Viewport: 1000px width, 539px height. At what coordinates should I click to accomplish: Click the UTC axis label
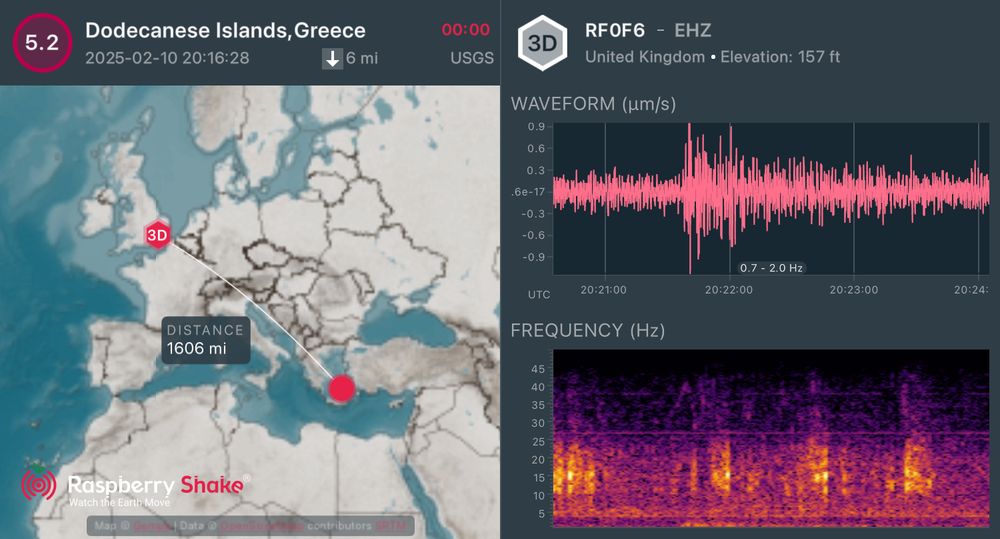pyautogui.click(x=539, y=295)
